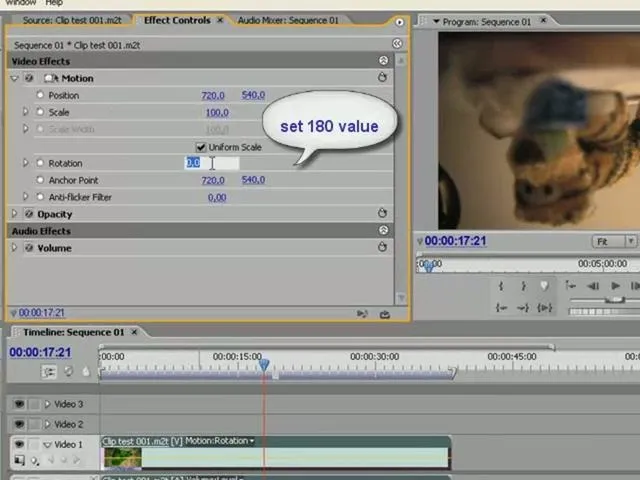Viewport: 640px width, 480px height.
Task: Expand the Rotation property
Action: (x=25, y=163)
